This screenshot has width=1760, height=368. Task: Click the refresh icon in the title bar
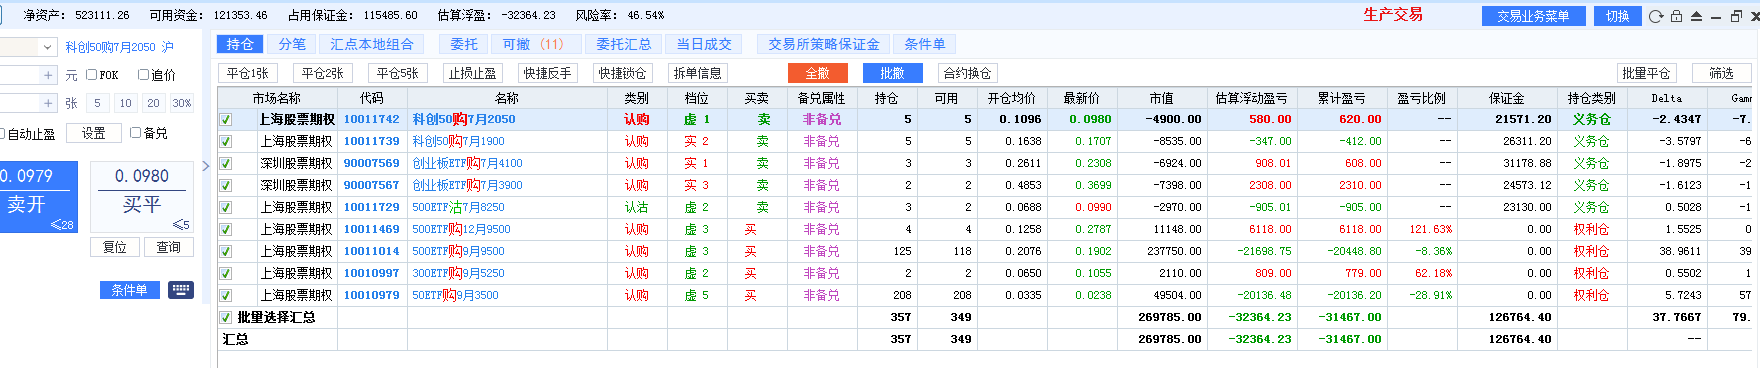pyautogui.click(x=1656, y=16)
